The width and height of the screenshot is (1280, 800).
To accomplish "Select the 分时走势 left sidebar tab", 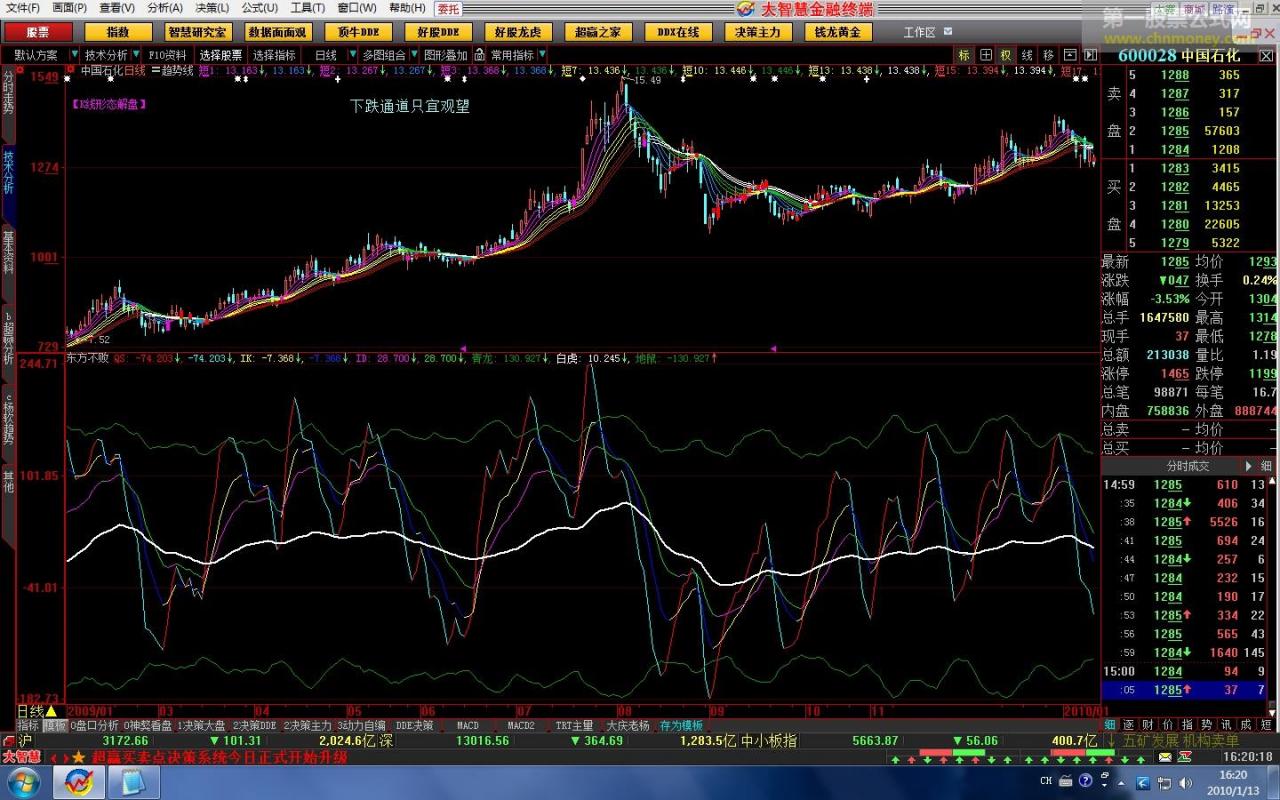I will click(x=8, y=95).
